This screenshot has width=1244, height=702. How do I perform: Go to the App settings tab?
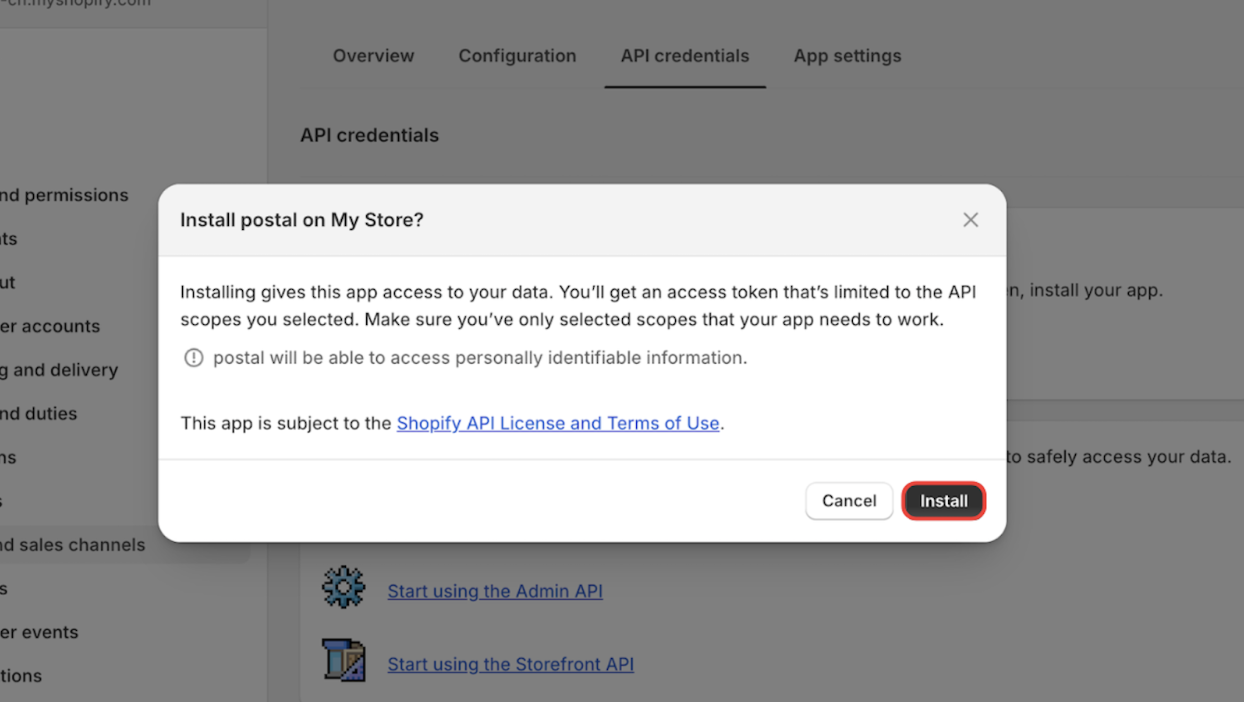(x=847, y=56)
